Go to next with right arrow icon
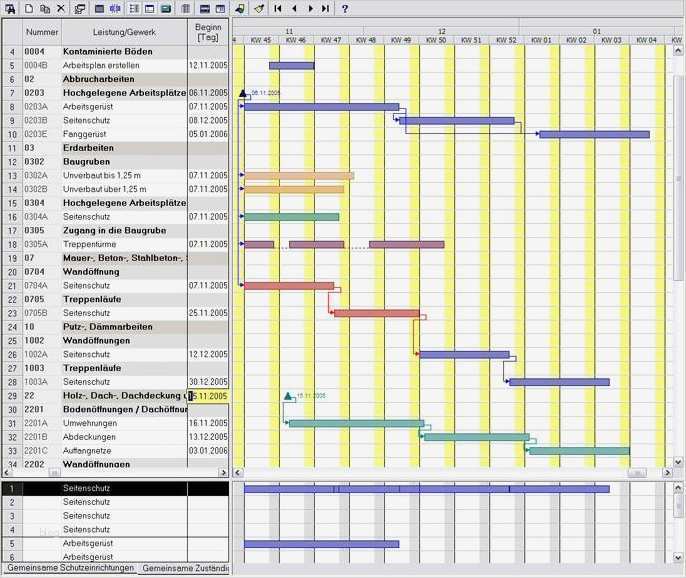The height and width of the screenshot is (578, 686). 310,8
